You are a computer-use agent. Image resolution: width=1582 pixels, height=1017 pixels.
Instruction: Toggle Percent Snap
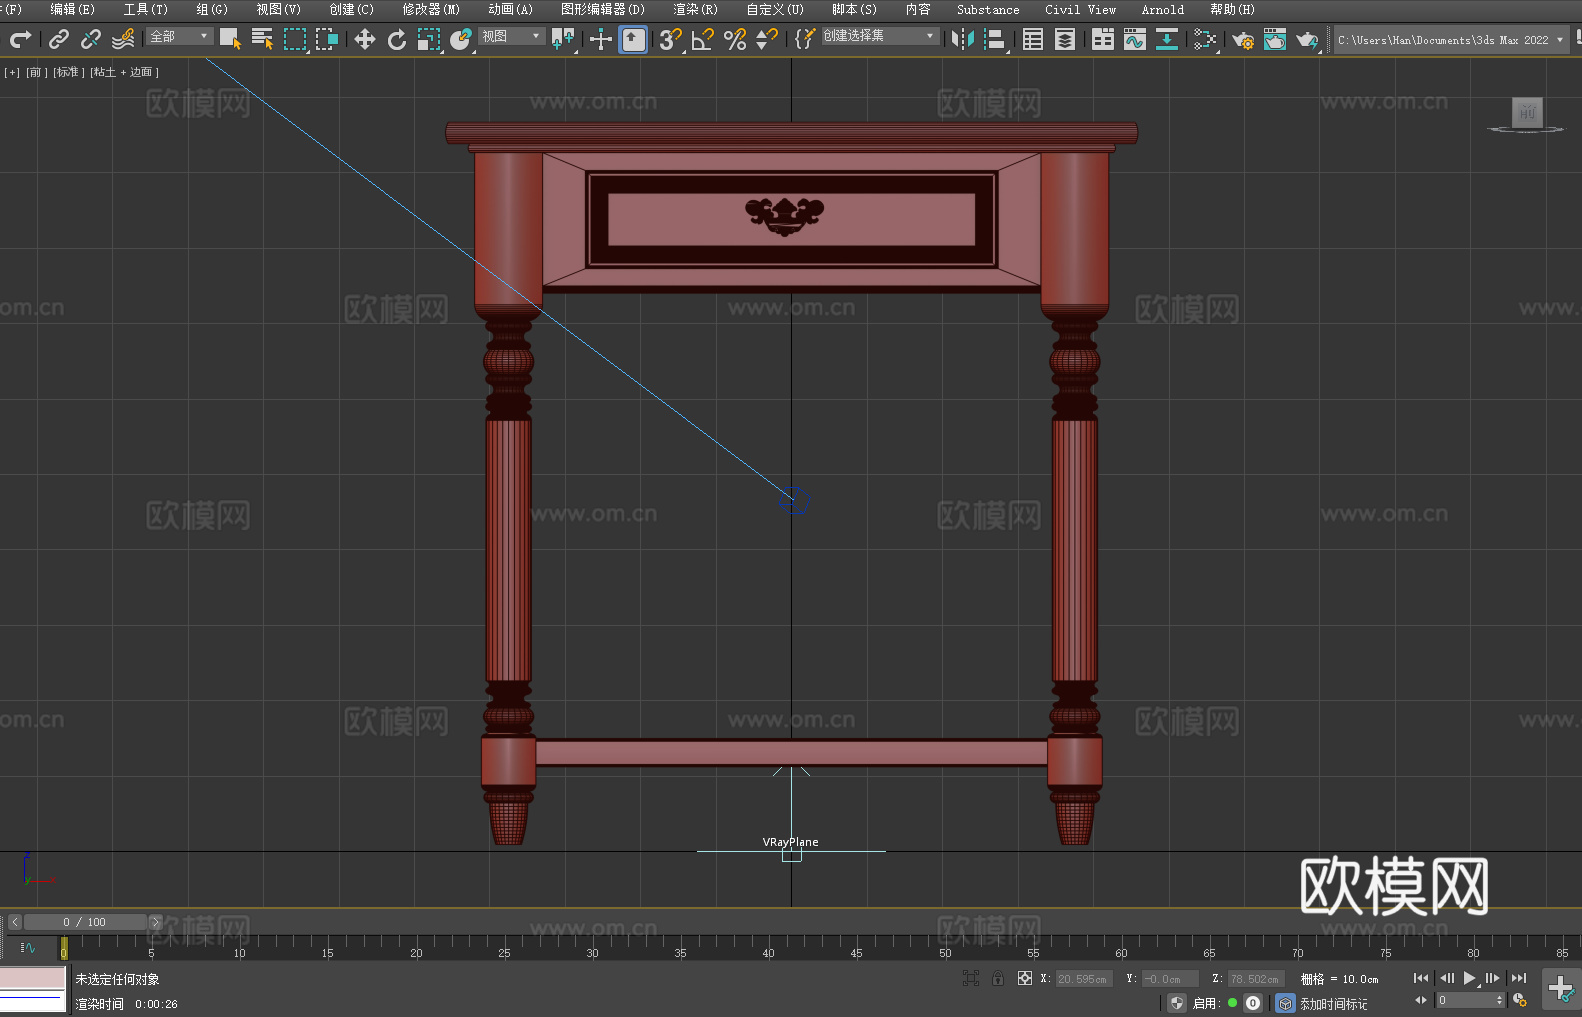coord(735,39)
